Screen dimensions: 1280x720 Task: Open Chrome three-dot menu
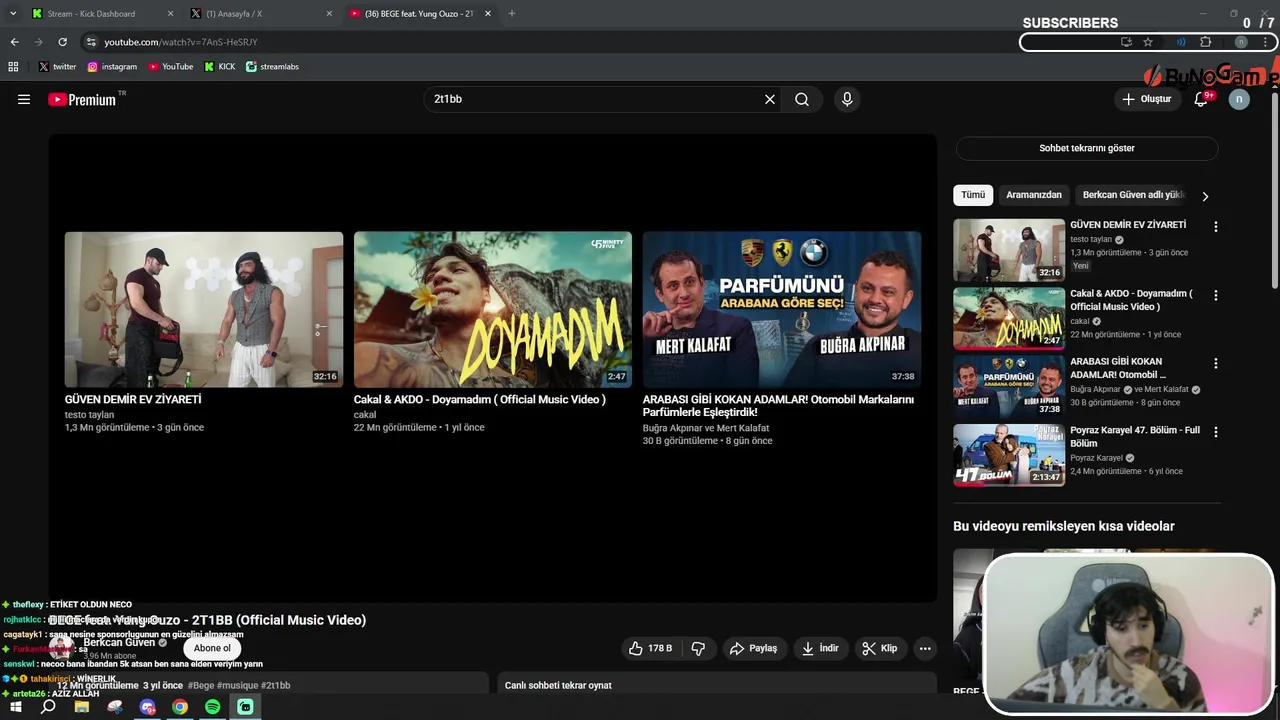point(1266,42)
